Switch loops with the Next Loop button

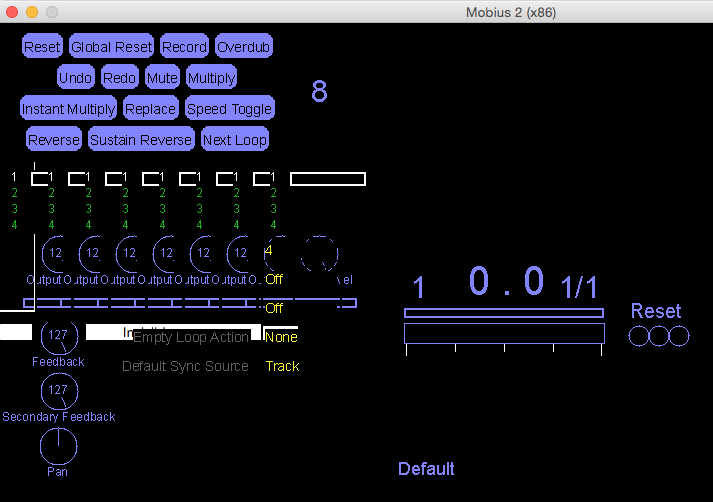[235, 139]
